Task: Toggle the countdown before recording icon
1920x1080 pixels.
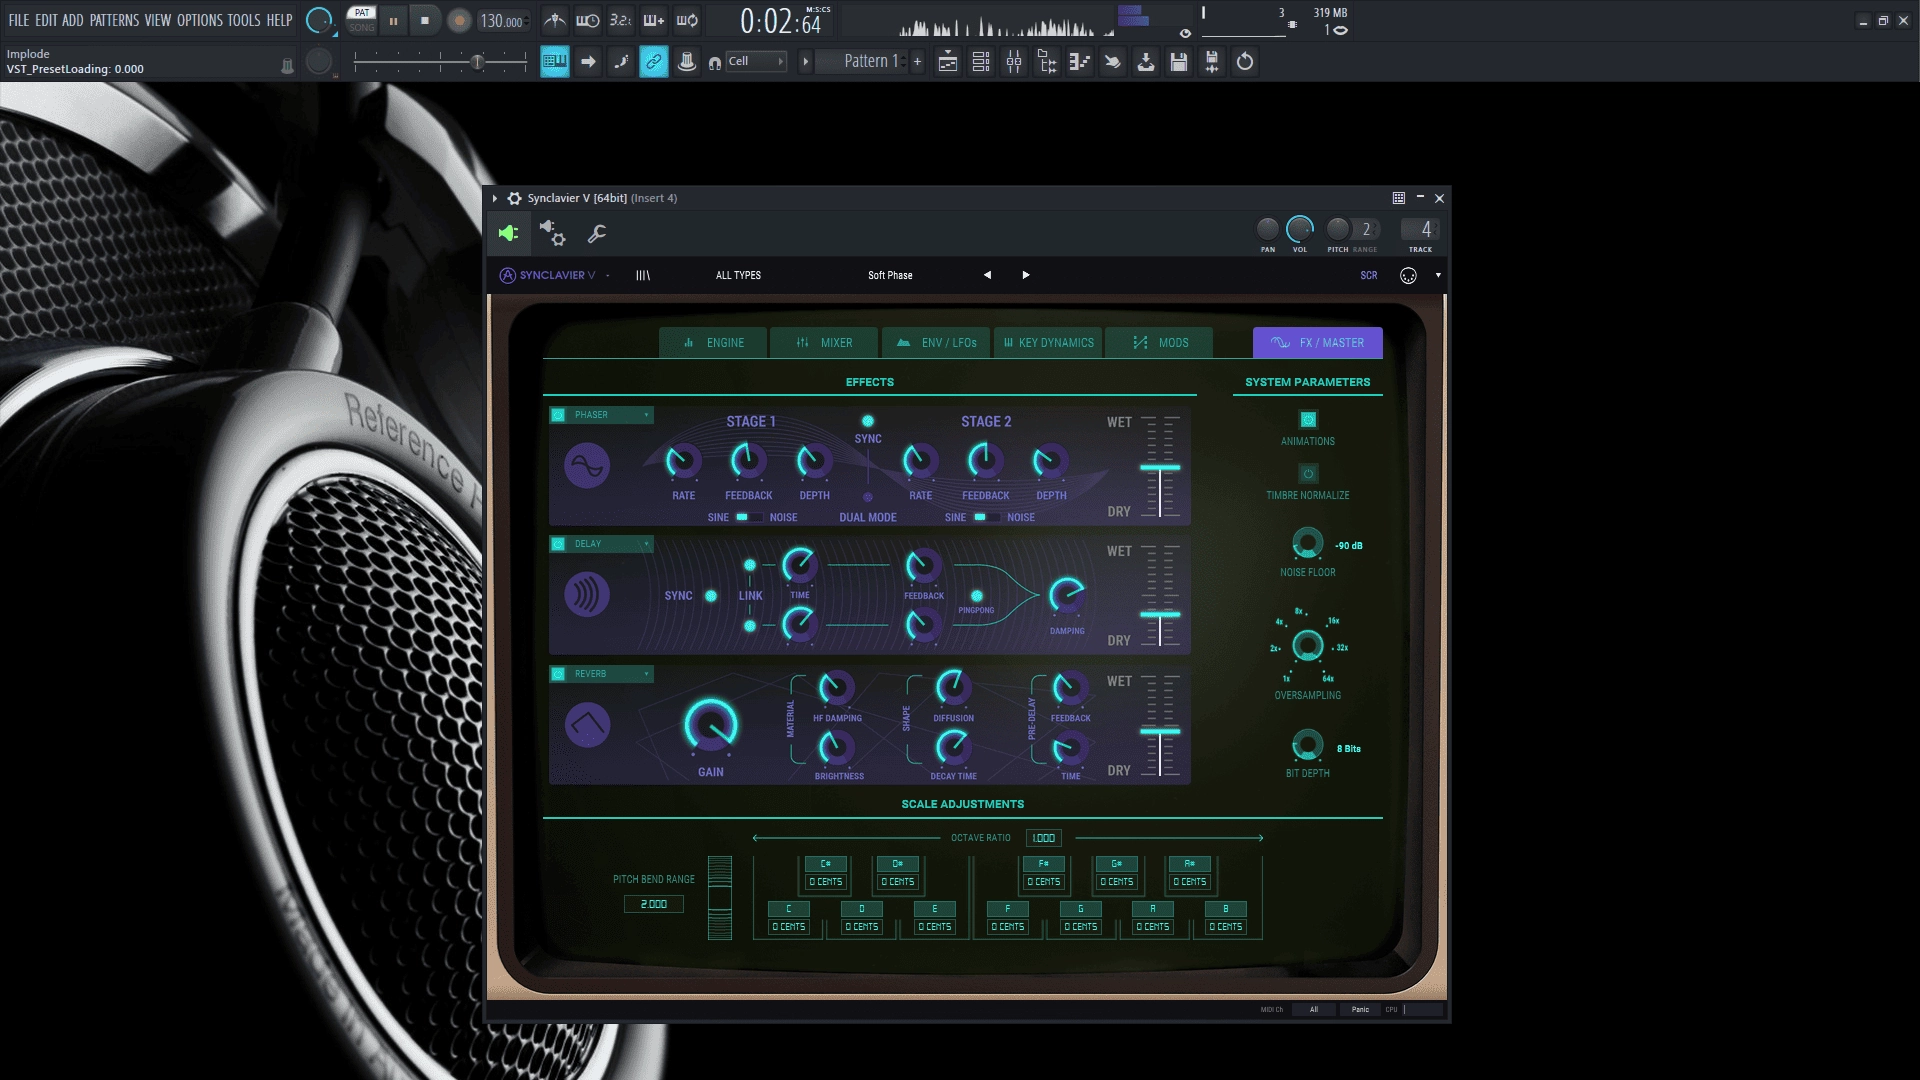Action: coord(621,20)
